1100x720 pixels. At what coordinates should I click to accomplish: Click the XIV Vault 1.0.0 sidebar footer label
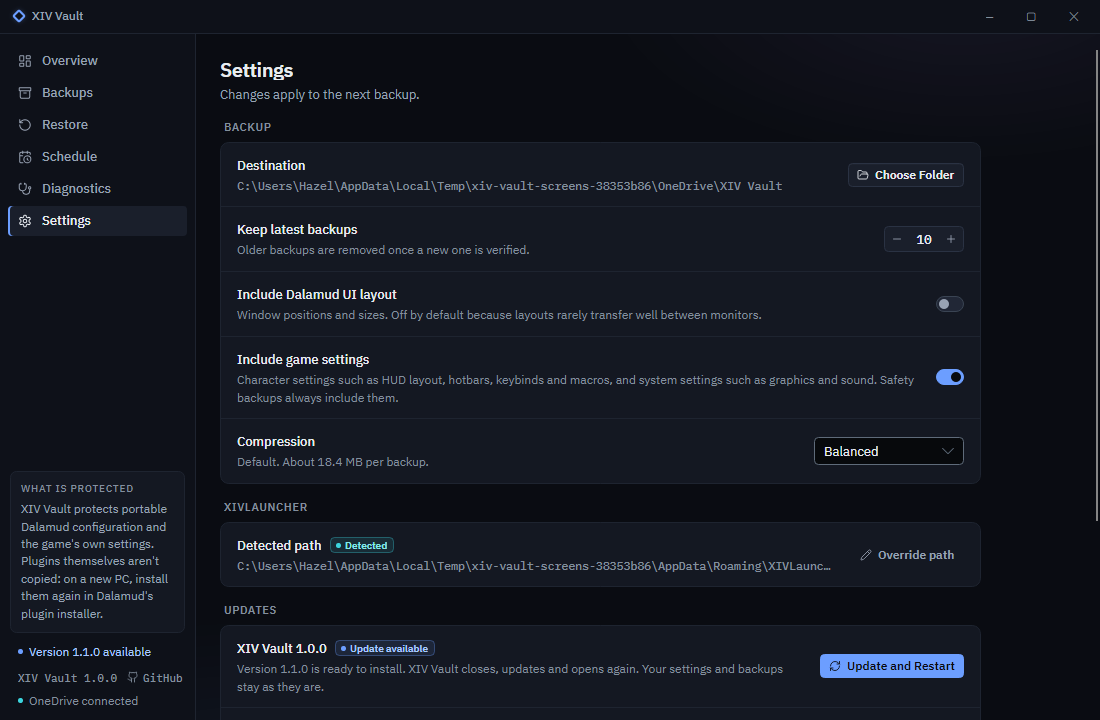(x=67, y=678)
